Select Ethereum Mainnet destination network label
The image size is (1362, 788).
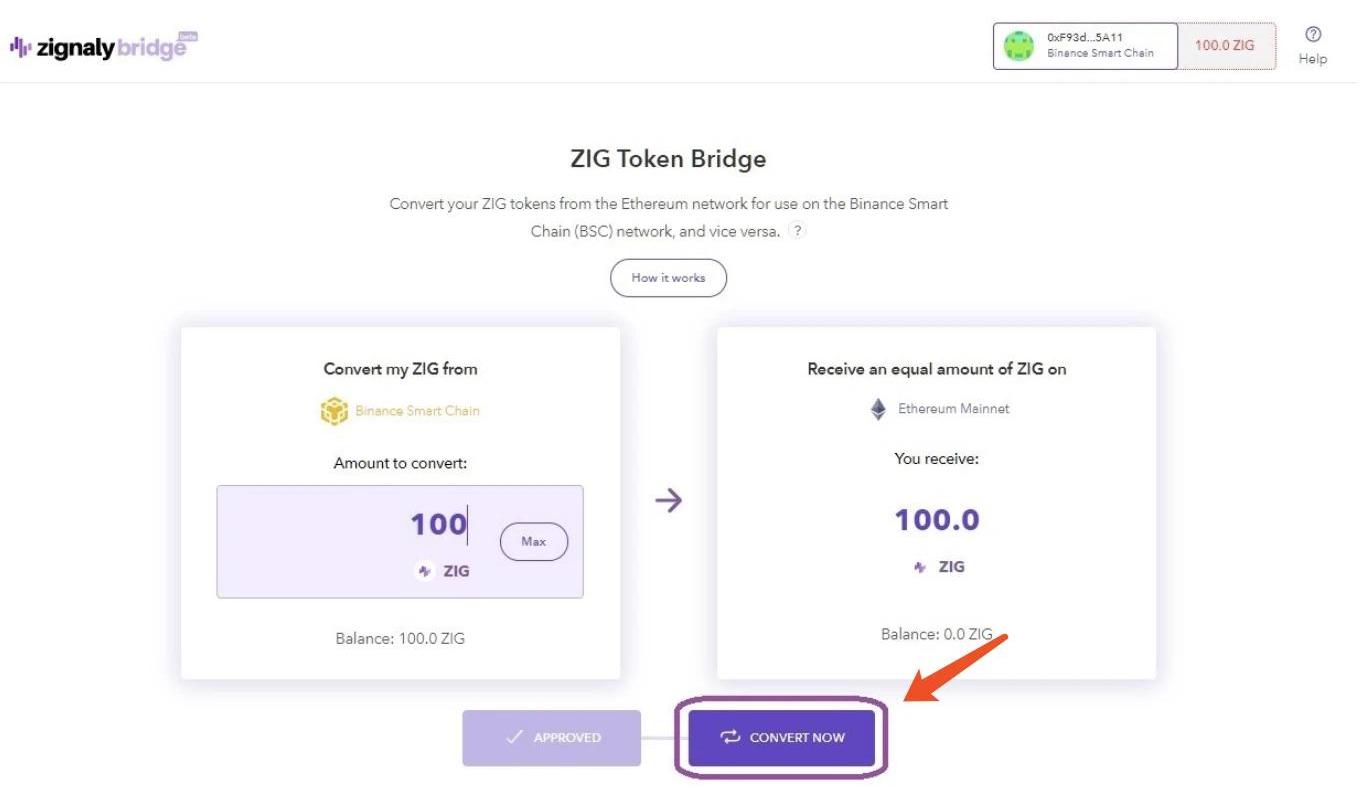(953, 409)
